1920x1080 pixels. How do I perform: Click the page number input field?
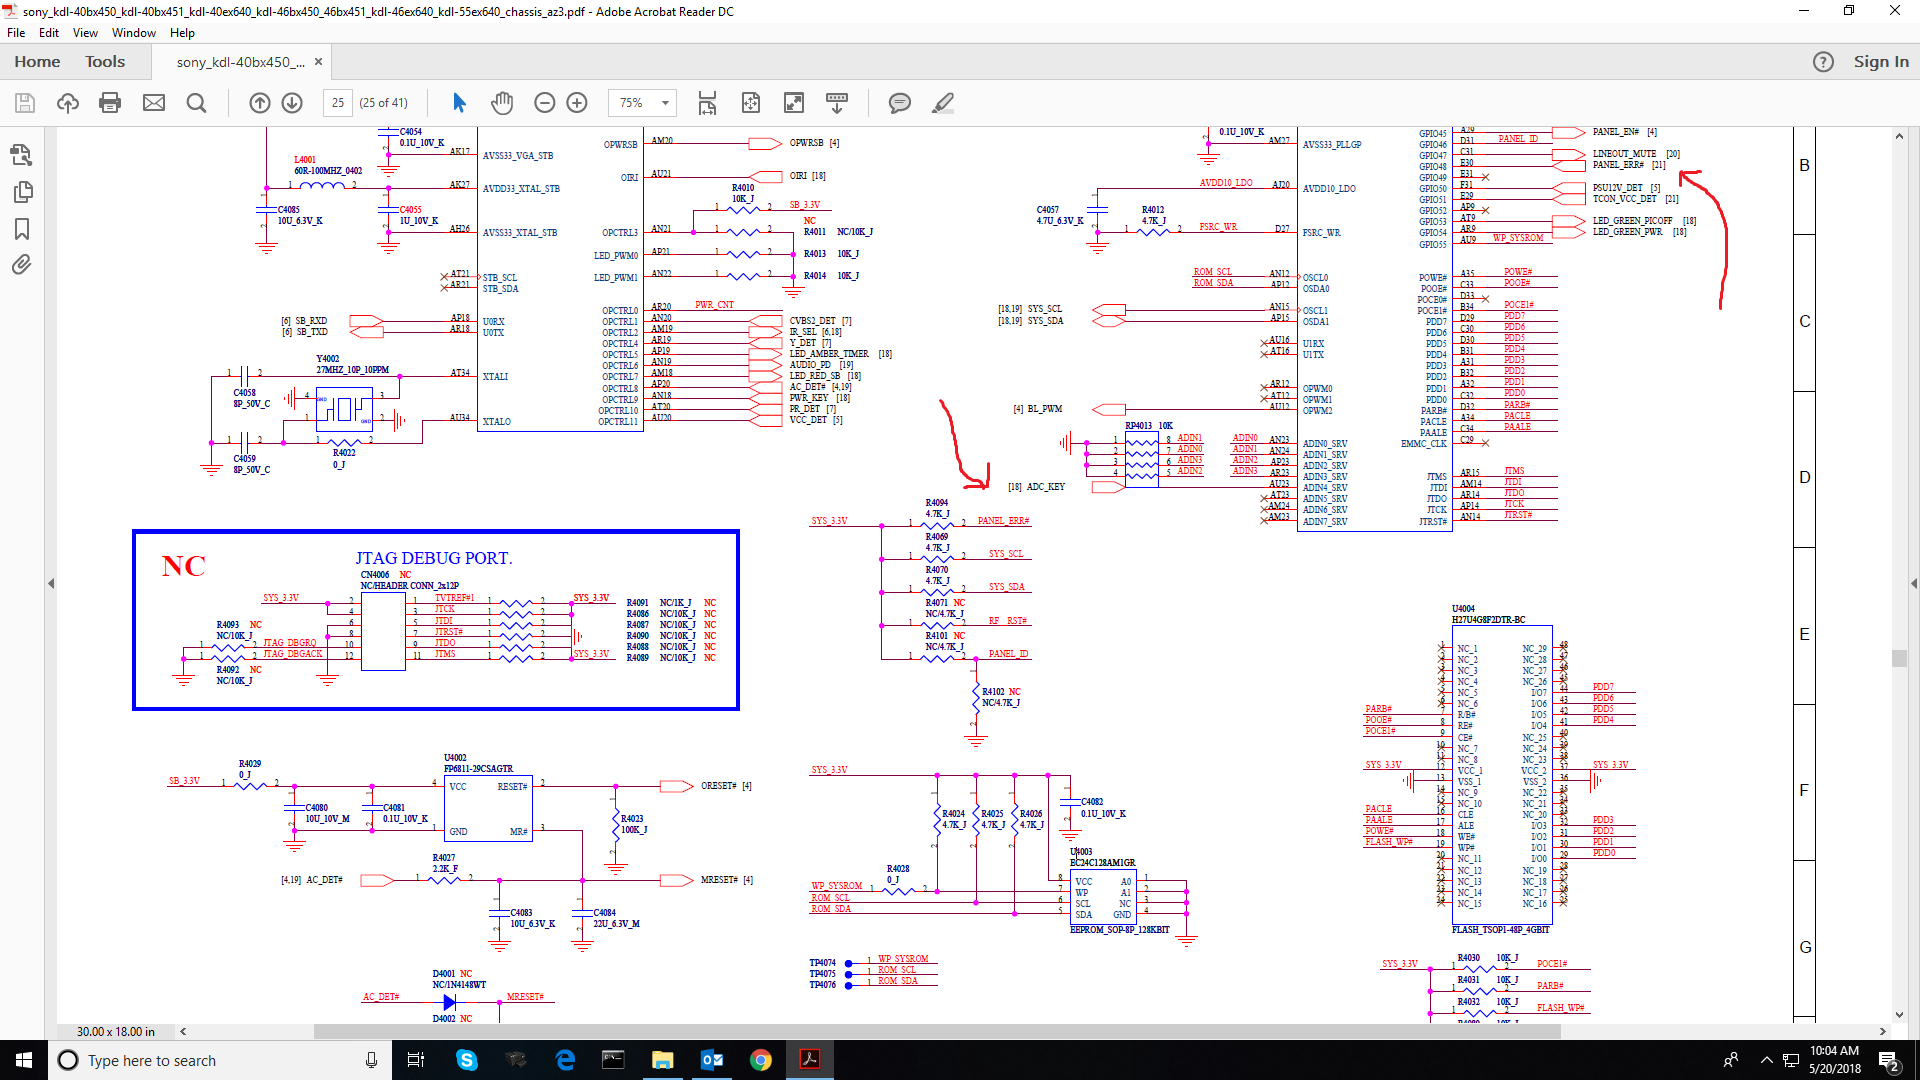(338, 103)
